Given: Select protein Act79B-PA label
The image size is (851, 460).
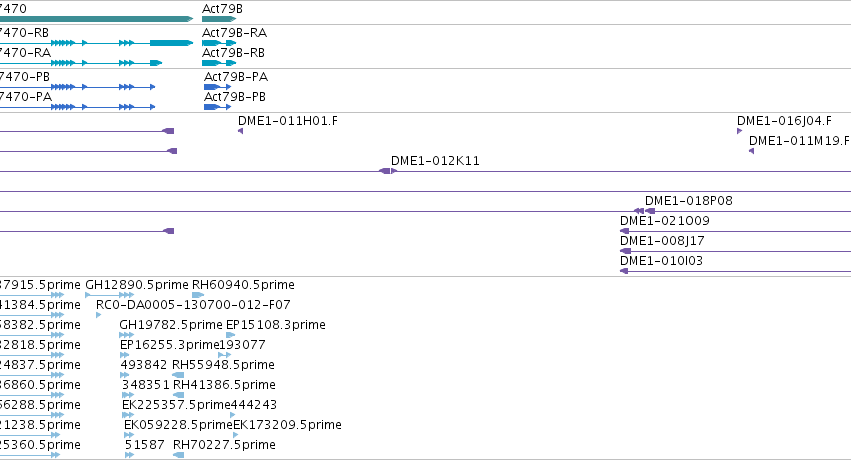Looking at the screenshot, I should pos(236,76).
